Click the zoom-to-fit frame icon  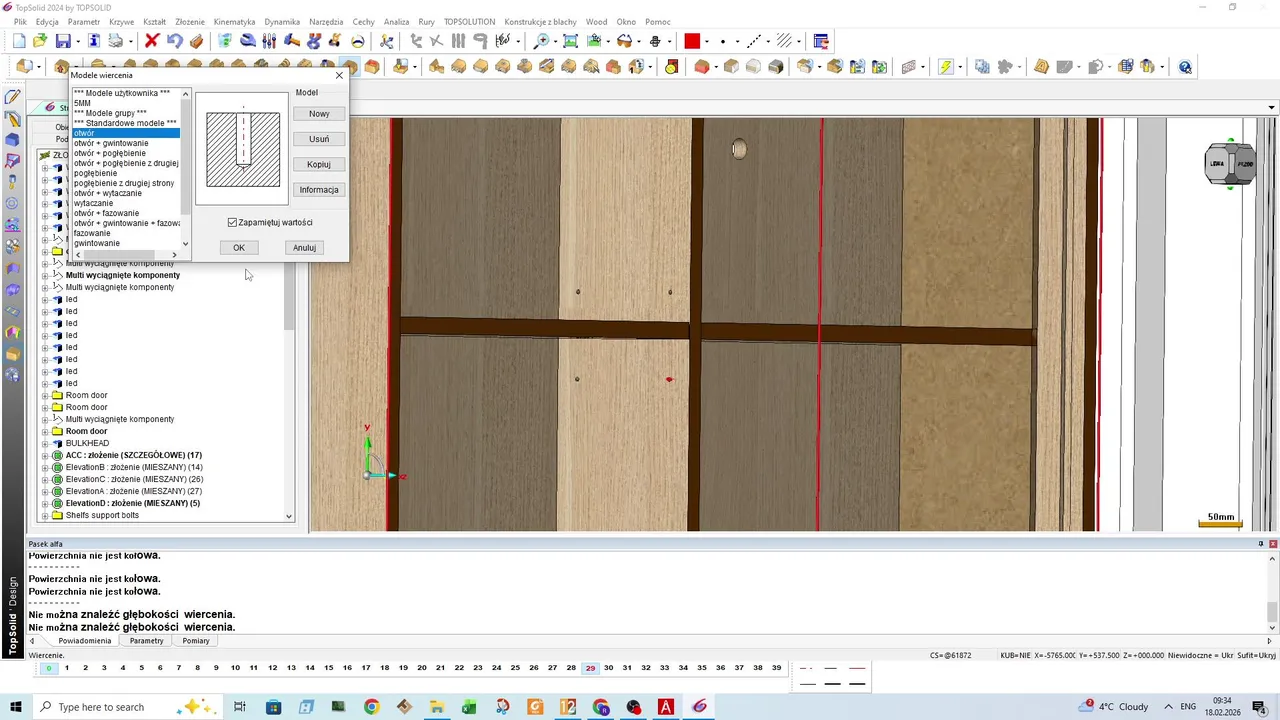pyautogui.click(x=570, y=41)
